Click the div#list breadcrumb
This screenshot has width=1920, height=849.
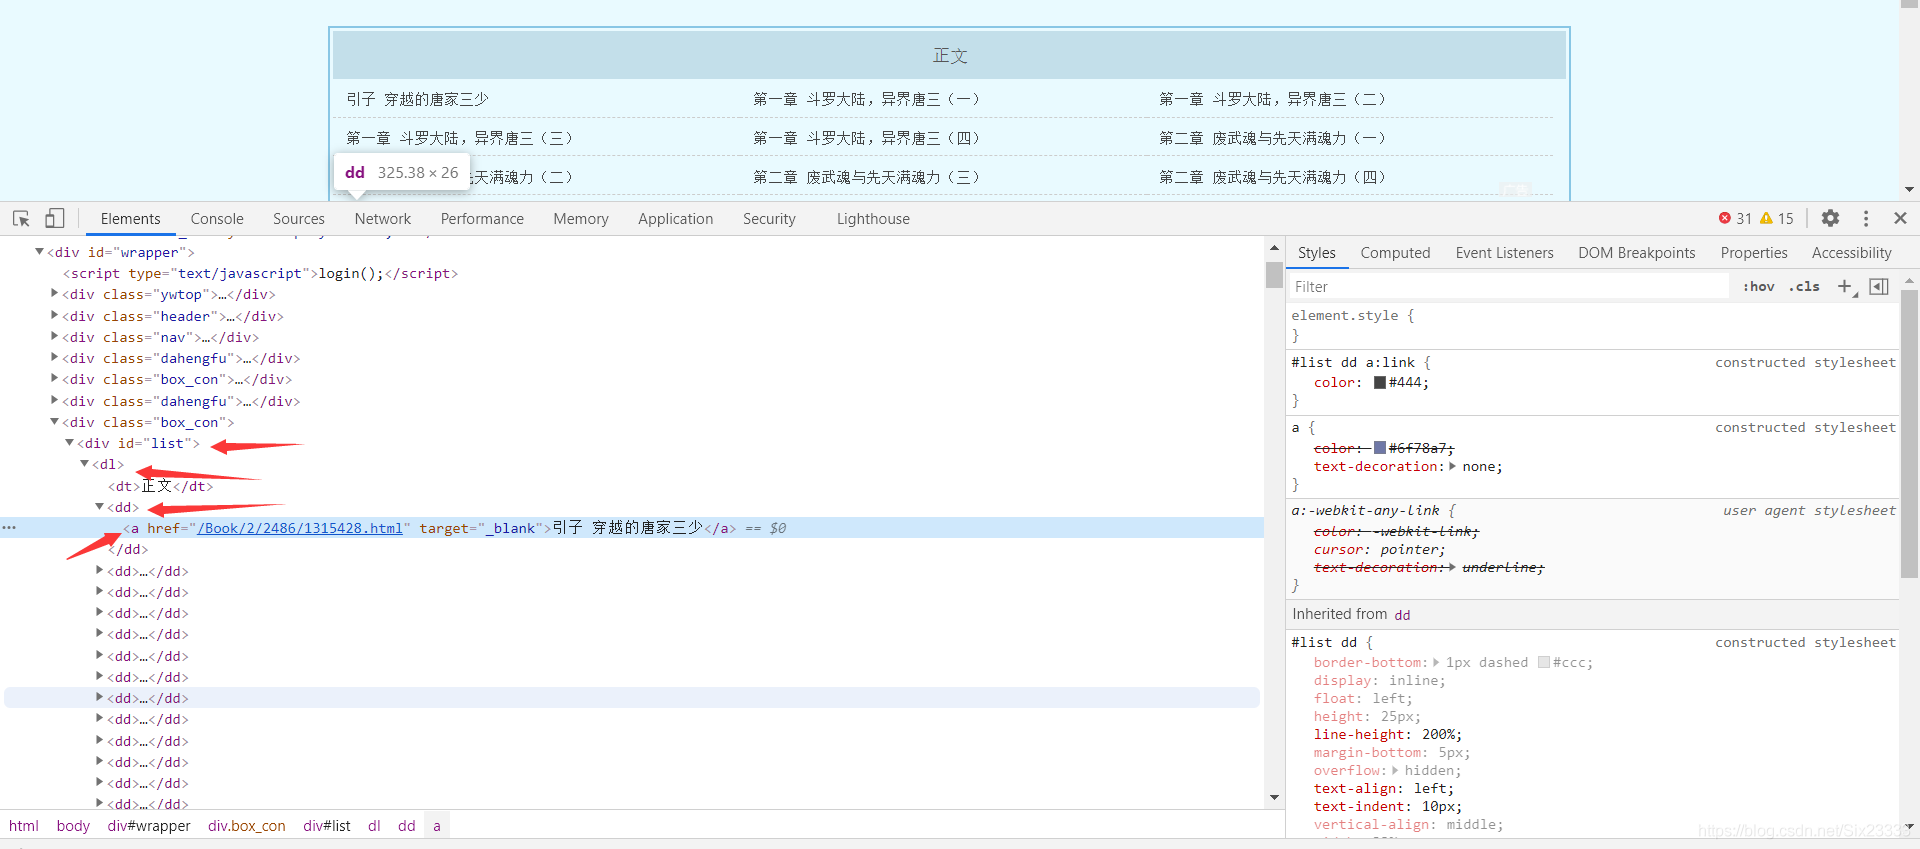pos(327,826)
